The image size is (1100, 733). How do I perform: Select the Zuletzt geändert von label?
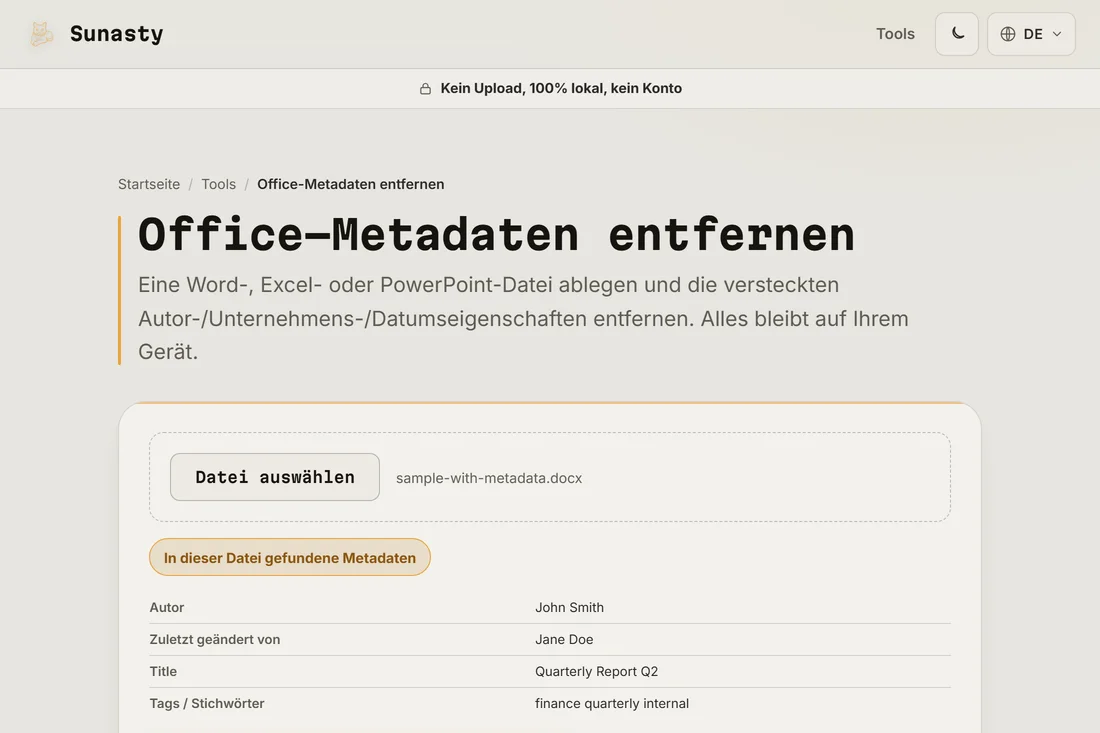pyautogui.click(x=215, y=640)
